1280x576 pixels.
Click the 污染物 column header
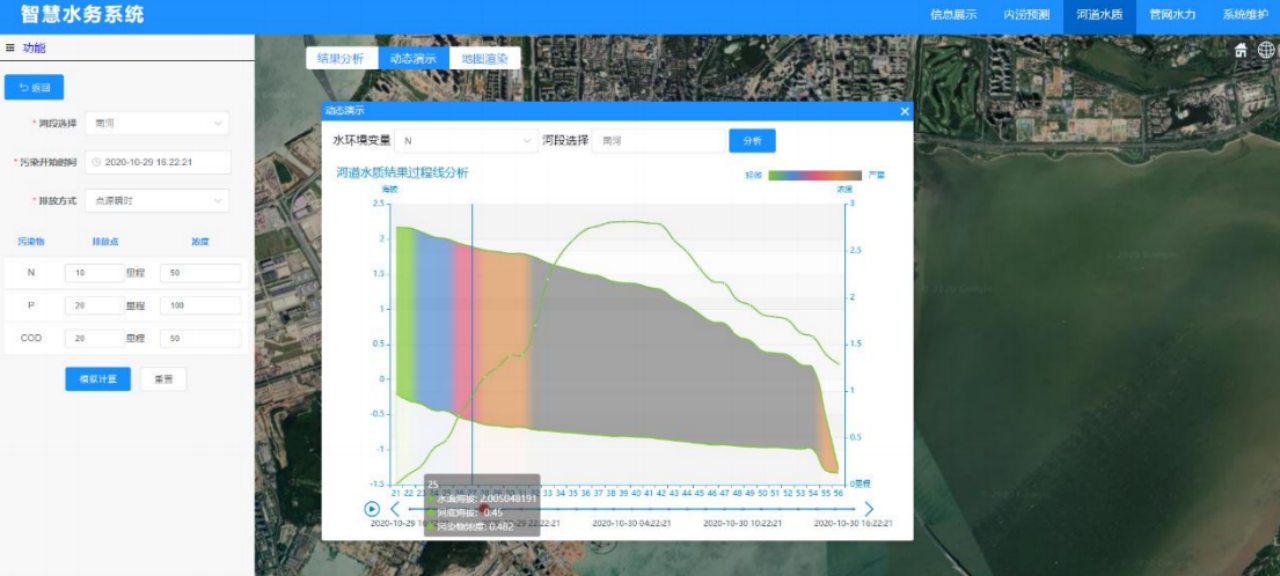point(31,242)
